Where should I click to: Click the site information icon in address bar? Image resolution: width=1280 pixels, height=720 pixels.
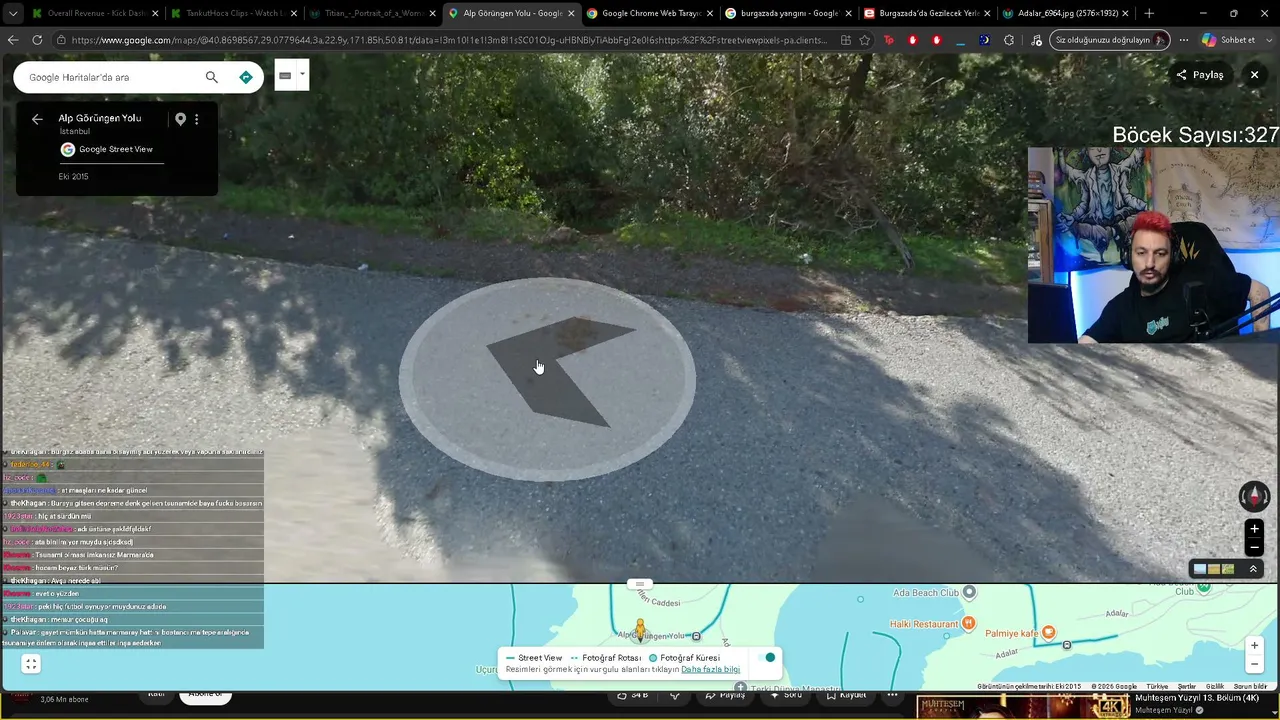pyautogui.click(x=62, y=40)
